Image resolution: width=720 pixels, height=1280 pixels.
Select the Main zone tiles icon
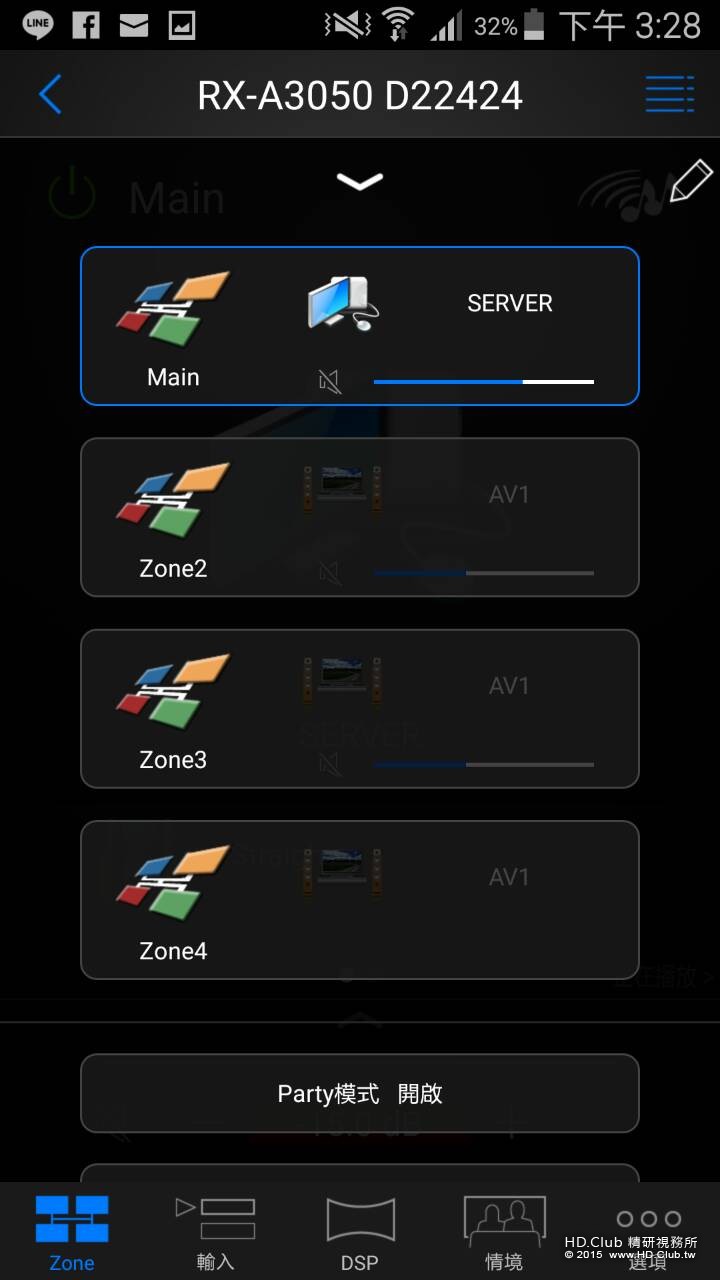173,308
